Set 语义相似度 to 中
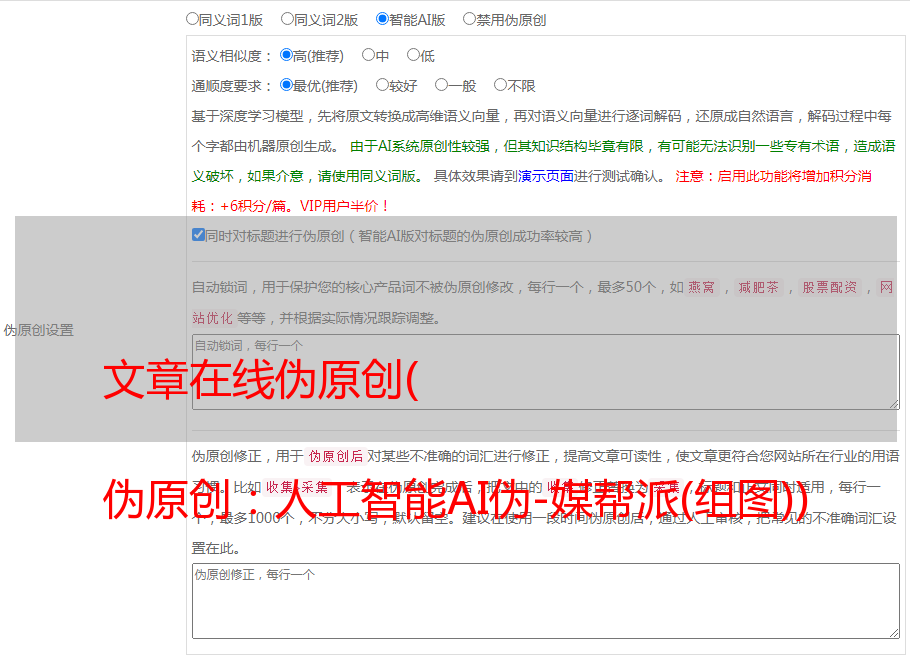The height and width of the screenshot is (658, 911). (368, 55)
